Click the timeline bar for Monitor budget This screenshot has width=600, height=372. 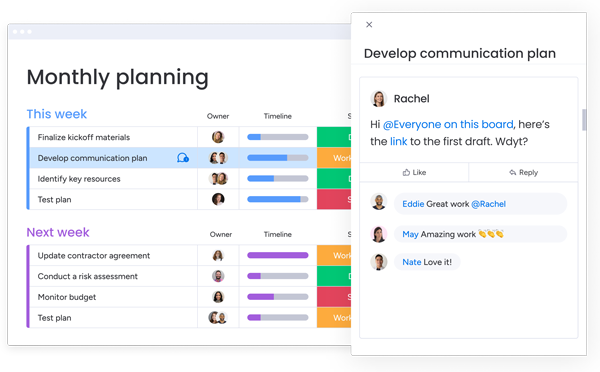point(277,297)
